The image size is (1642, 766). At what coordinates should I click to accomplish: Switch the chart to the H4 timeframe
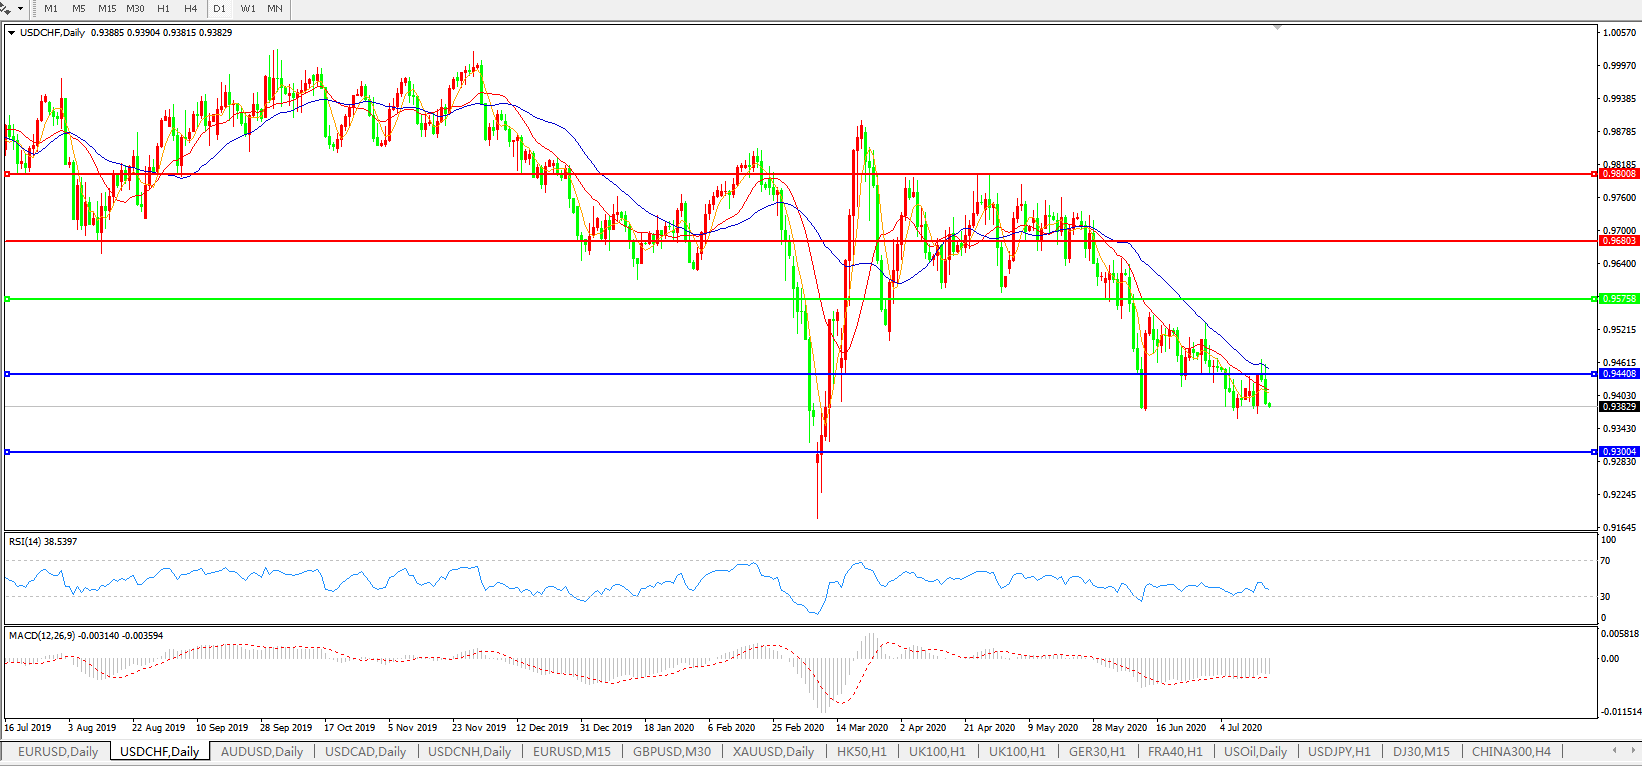(191, 8)
